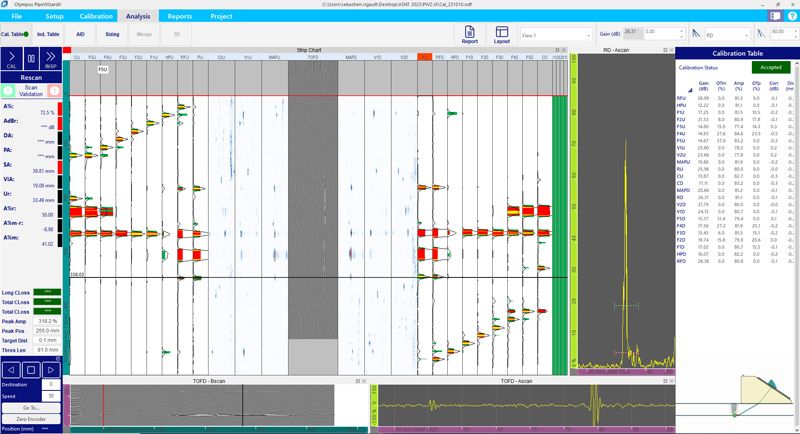The height and width of the screenshot is (434, 800).
Task: Toggle the Cal. Table button
Action: point(16,33)
